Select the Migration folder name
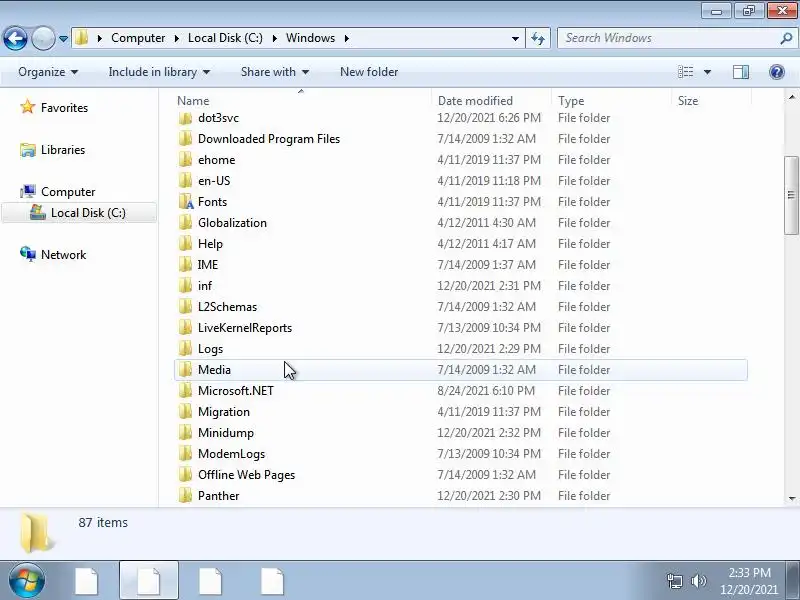Viewport: 800px width, 600px height. (x=224, y=412)
